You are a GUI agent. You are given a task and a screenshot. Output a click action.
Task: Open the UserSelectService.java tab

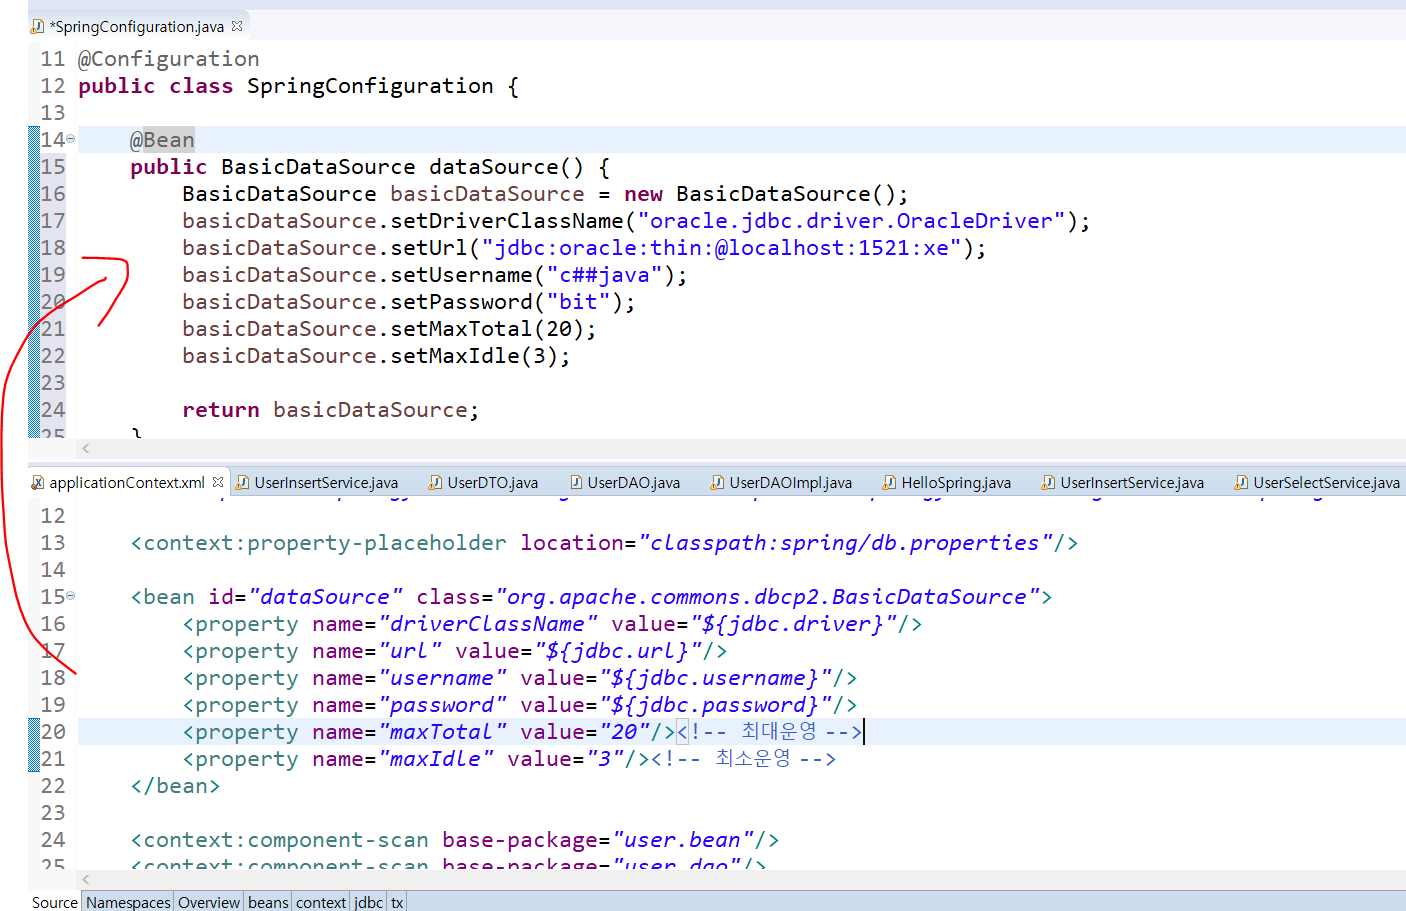pyautogui.click(x=1326, y=482)
